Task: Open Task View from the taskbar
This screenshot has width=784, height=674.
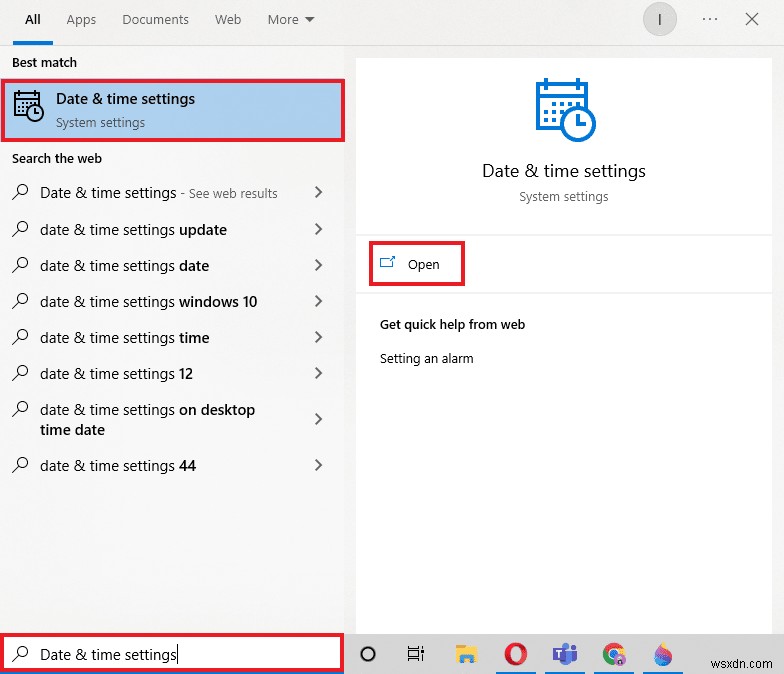Action: pyautogui.click(x=416, y=654)
